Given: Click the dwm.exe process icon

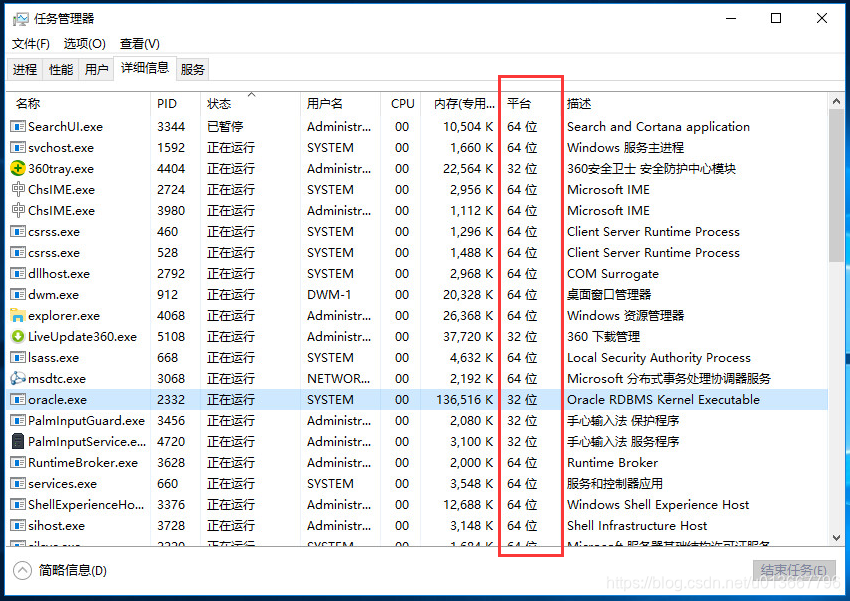Looking at the screenshot, I should (x=18, y=294).
